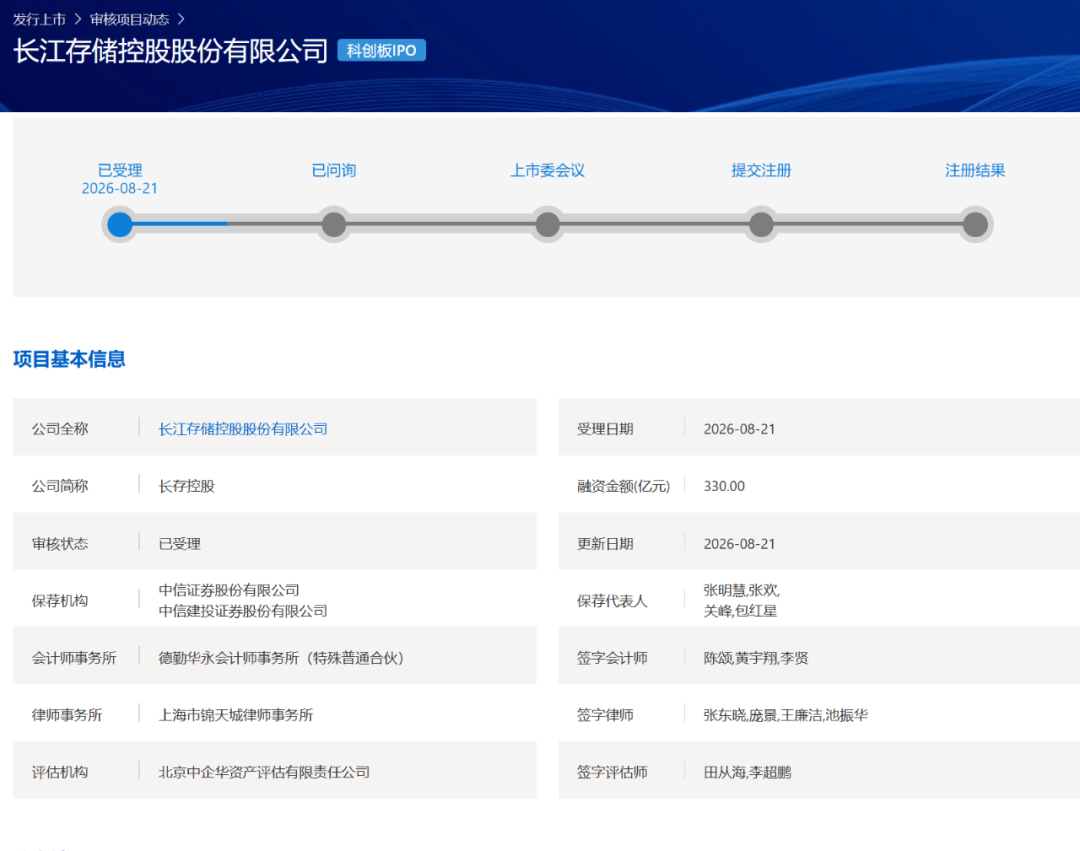Select the 上市委会议 timeline node
Viewport: 1080px width, 851px height.
click(x=548, y=224)
